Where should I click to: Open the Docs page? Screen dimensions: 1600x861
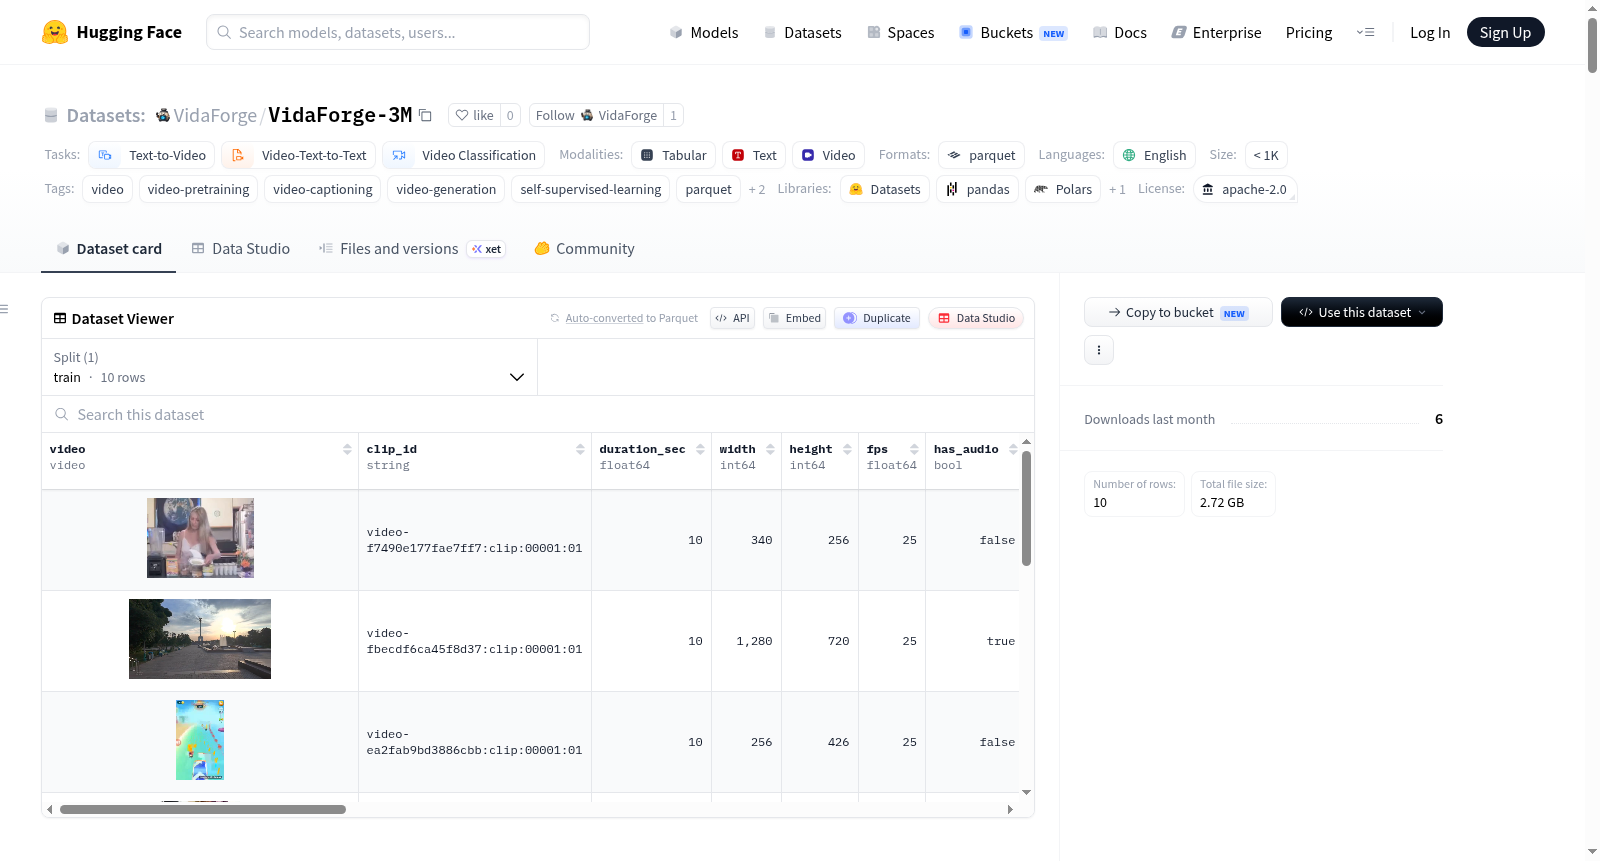coord(1120,32)
